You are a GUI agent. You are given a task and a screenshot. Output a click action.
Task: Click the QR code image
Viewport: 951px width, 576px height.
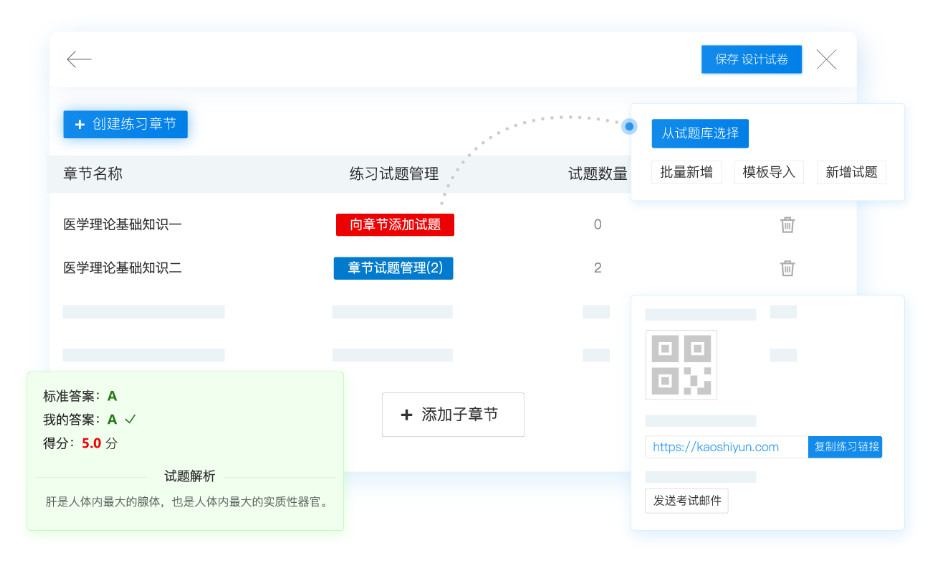tap(681, 364)
